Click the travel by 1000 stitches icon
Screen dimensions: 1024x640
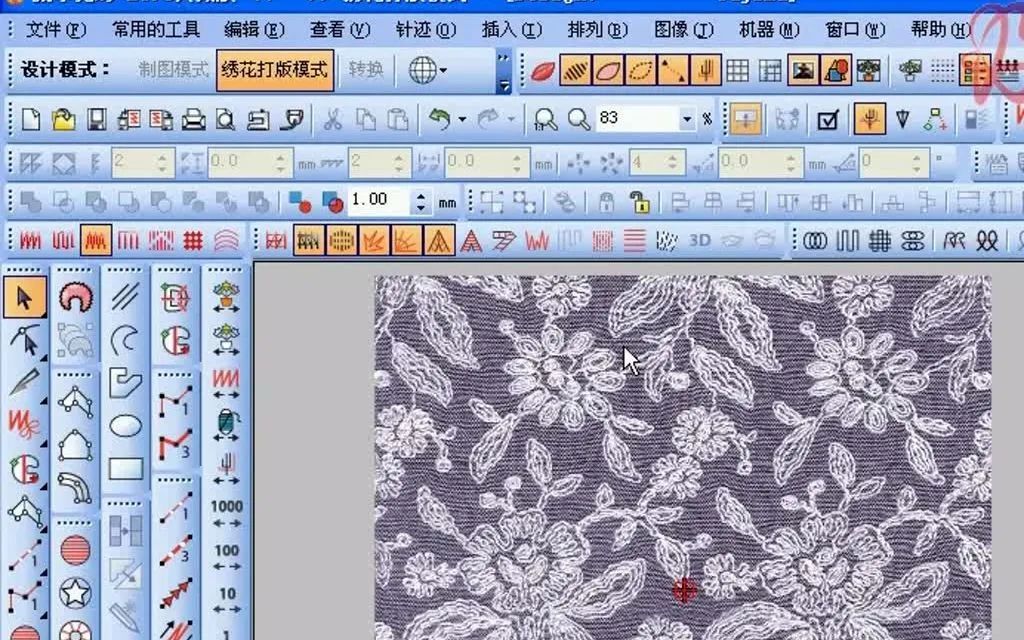pos(226,513)
